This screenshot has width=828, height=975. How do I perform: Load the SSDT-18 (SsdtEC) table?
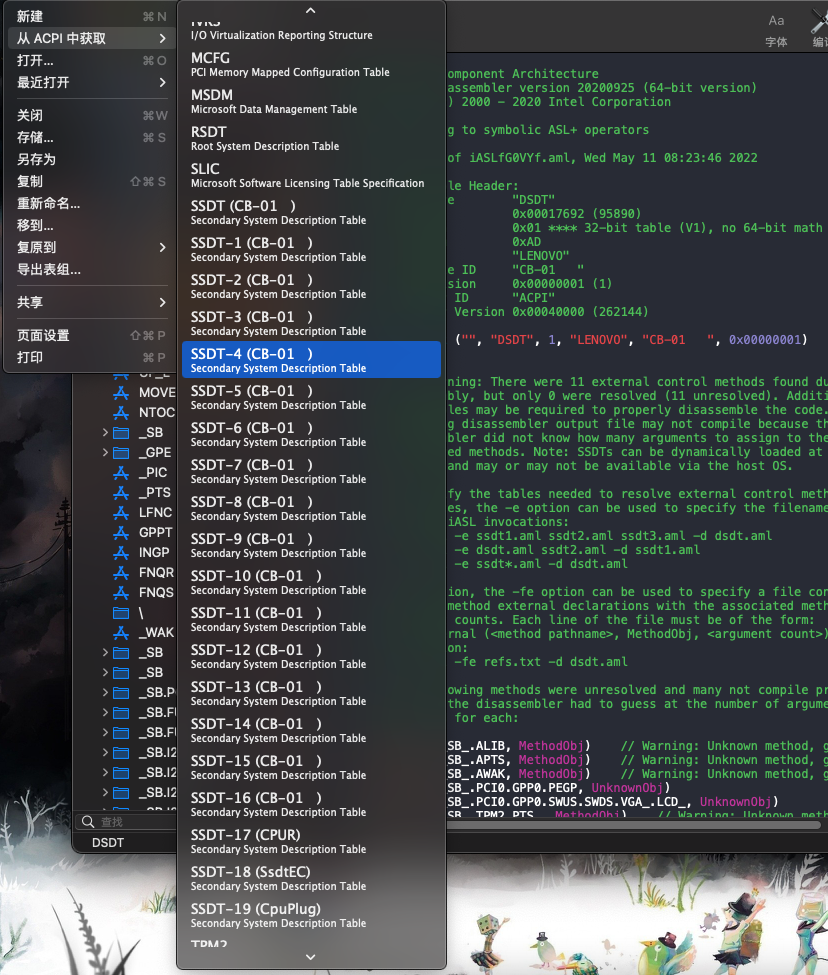click(310, 878)
